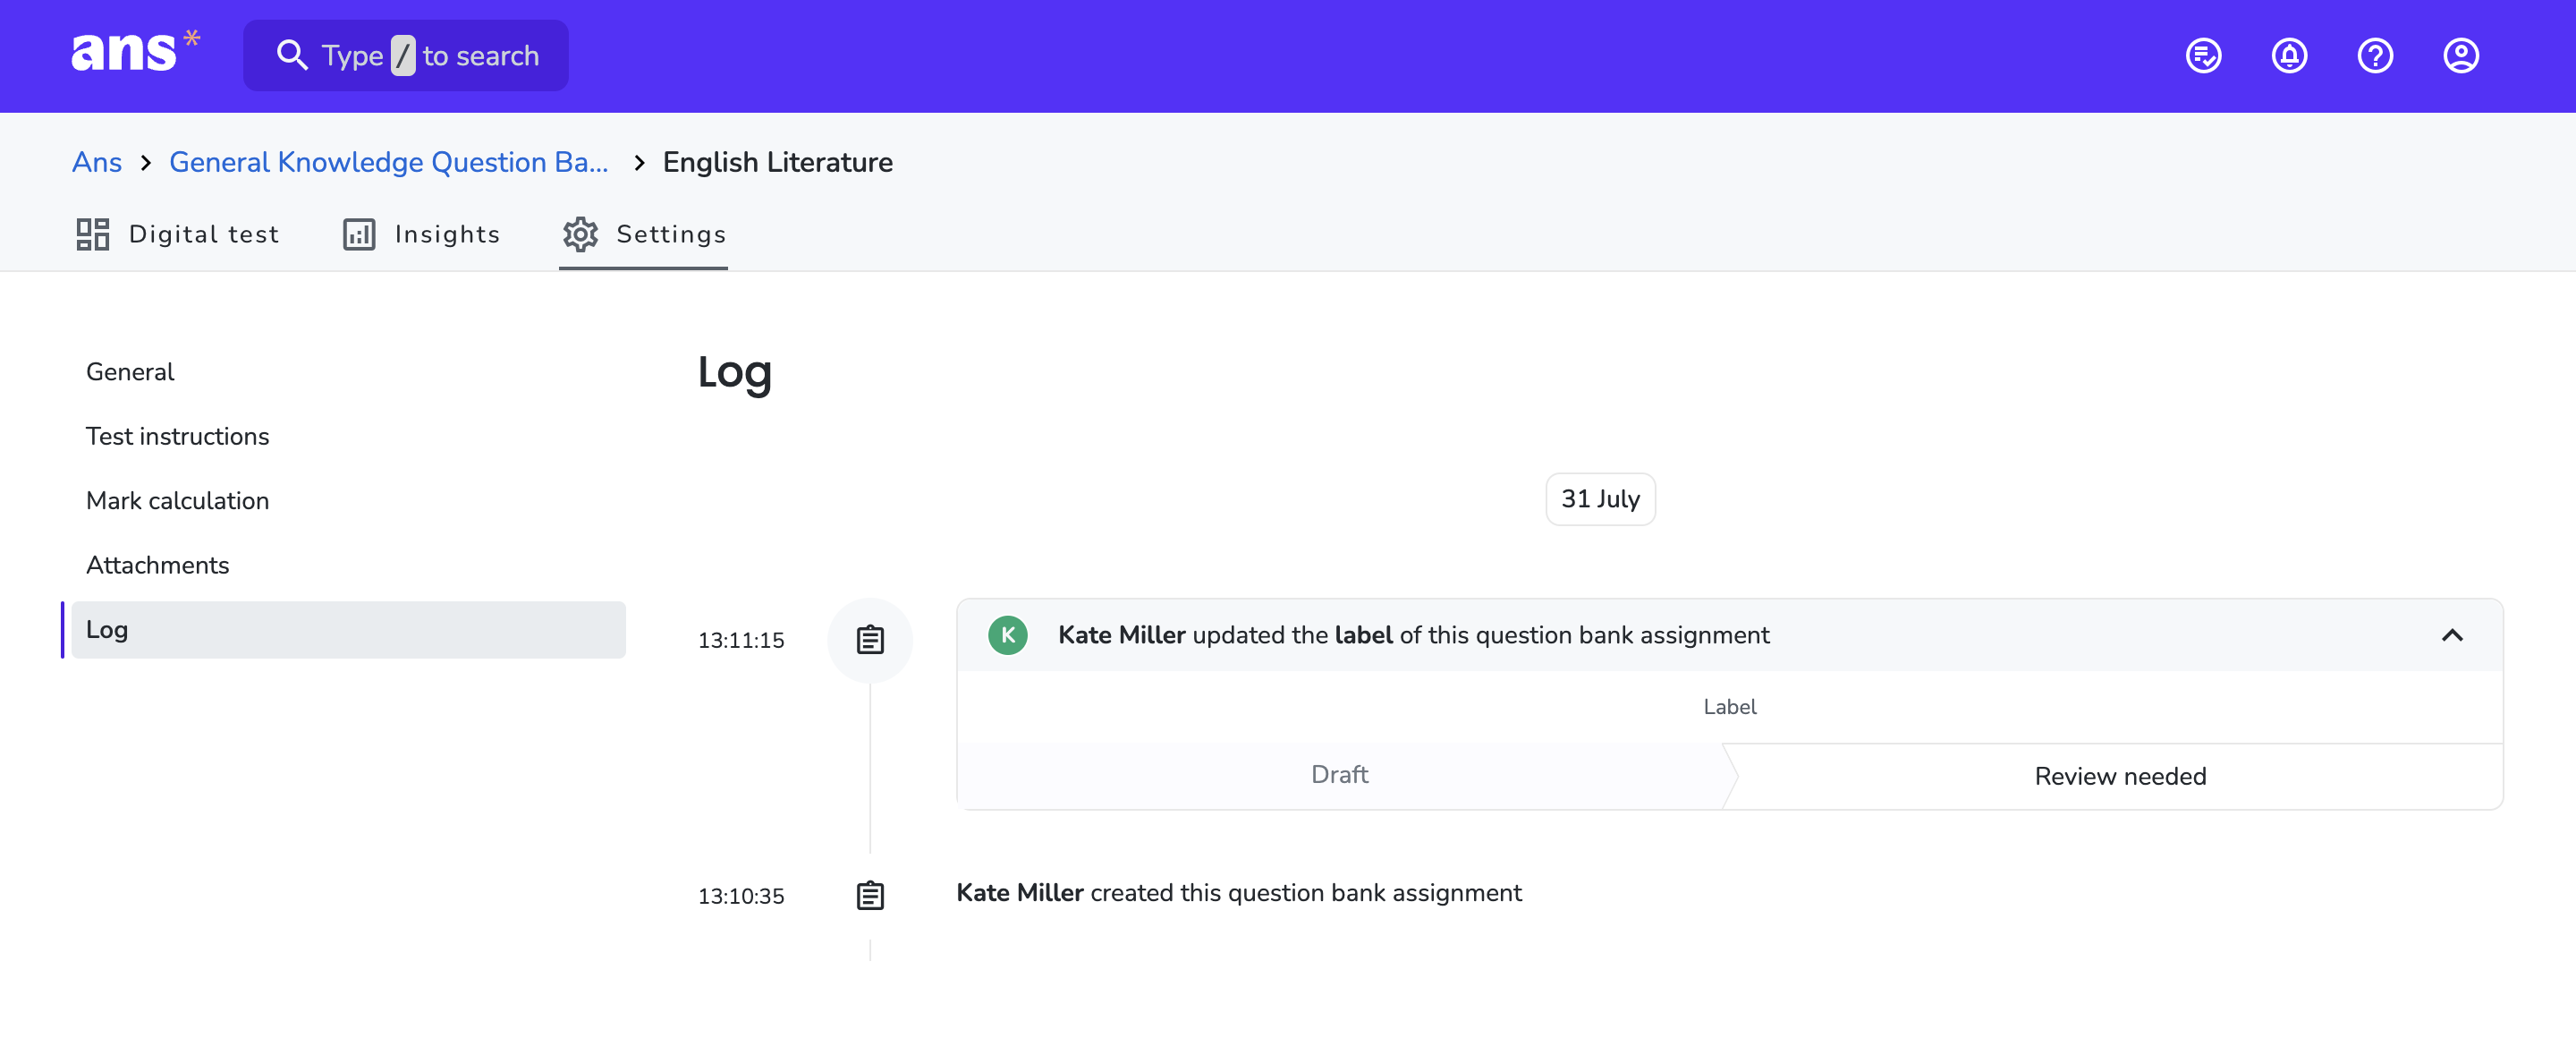This screenshot has height=1055, width=2576.
Task: Open General Knowledge Question Bank breadcrumb
Action: (x=388, y=162)
